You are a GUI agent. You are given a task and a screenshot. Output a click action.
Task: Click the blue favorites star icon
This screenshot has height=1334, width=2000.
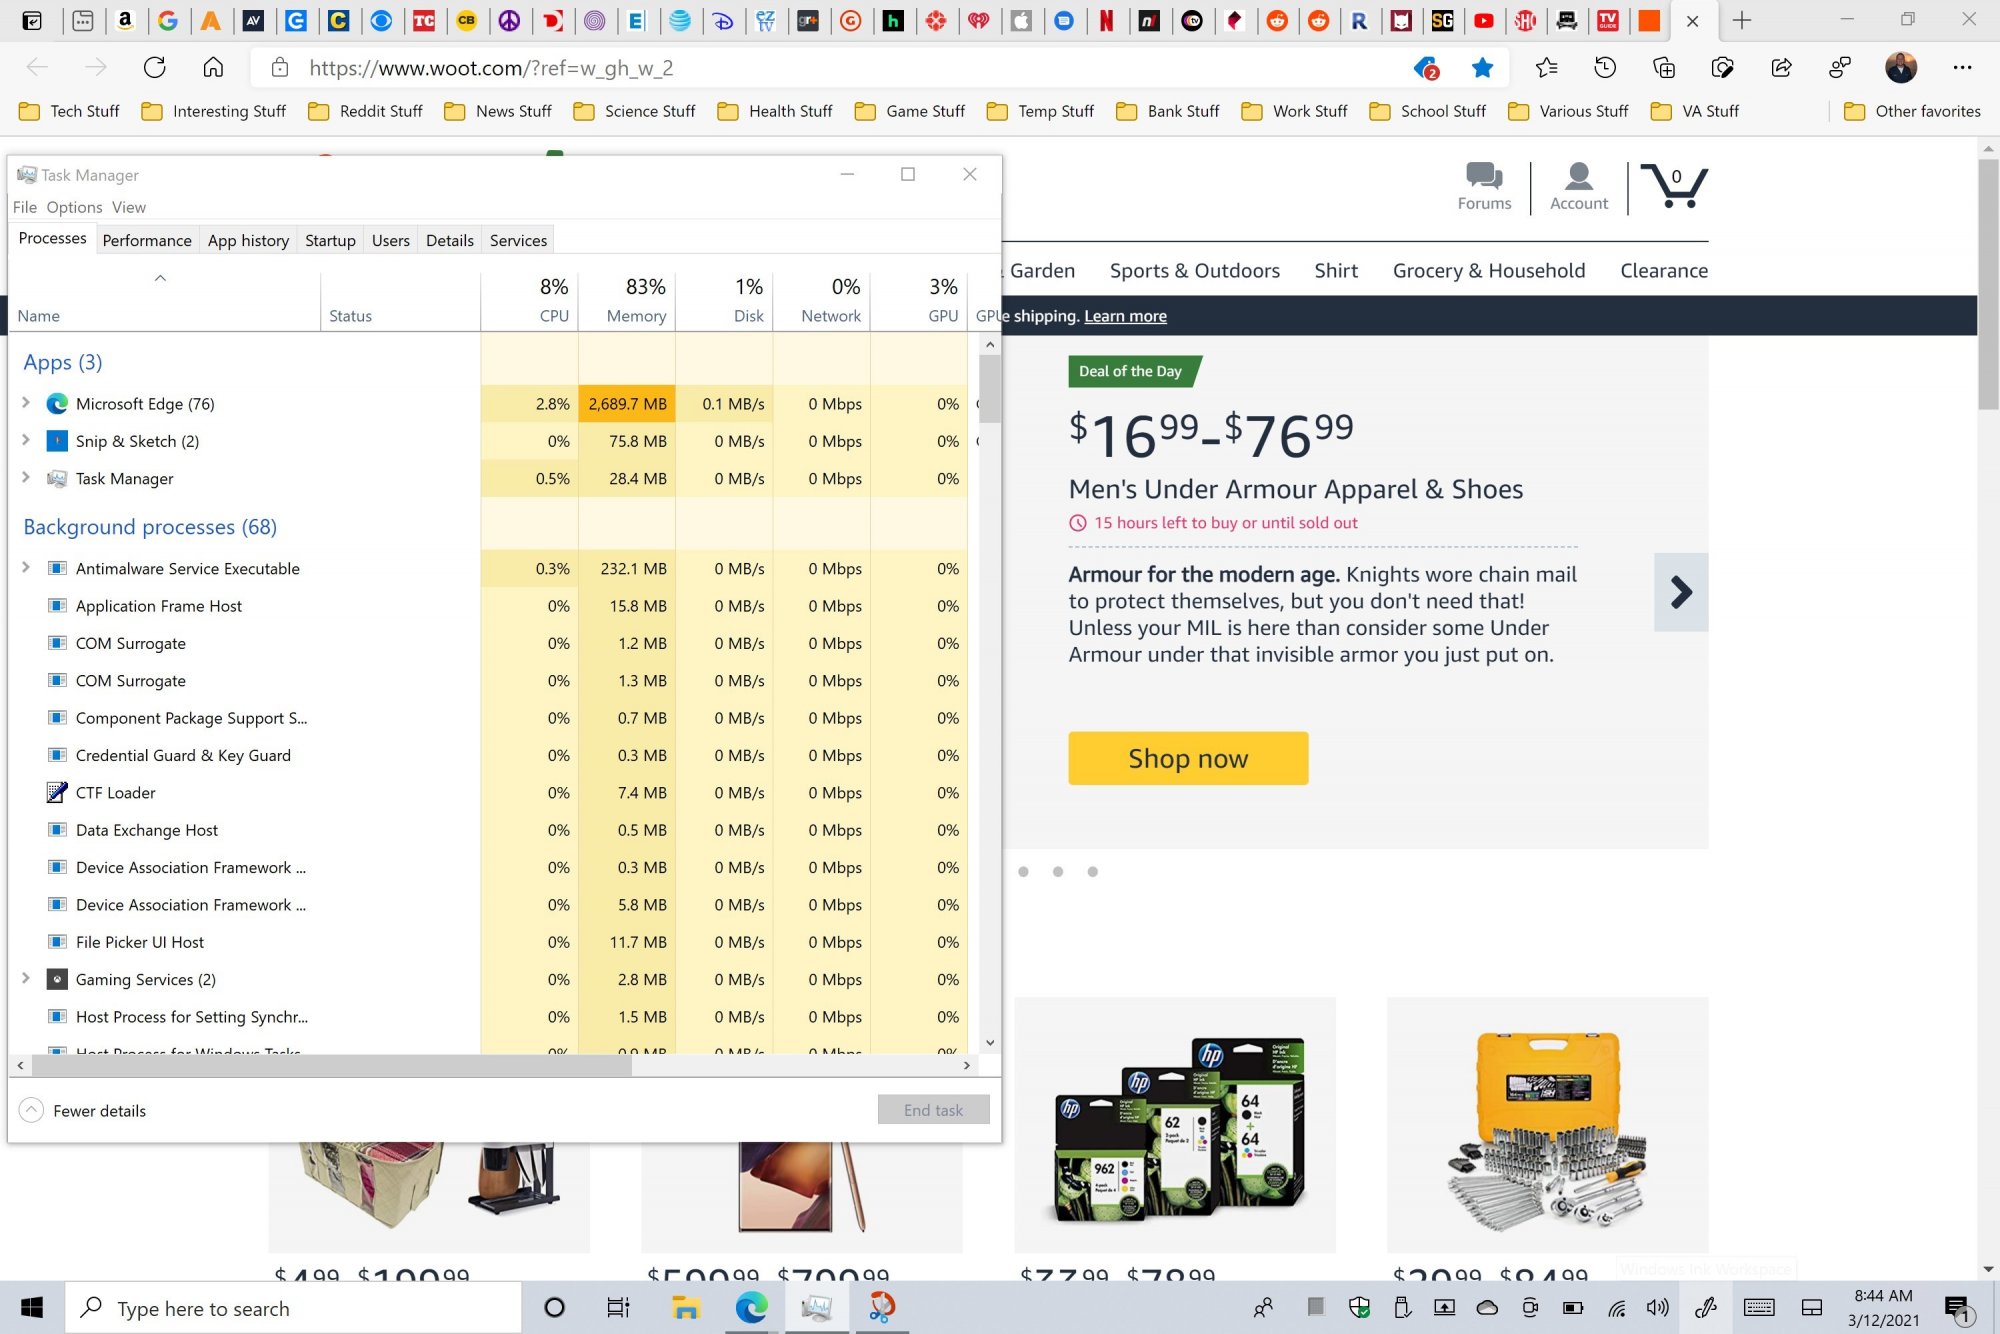point(1482,68)
